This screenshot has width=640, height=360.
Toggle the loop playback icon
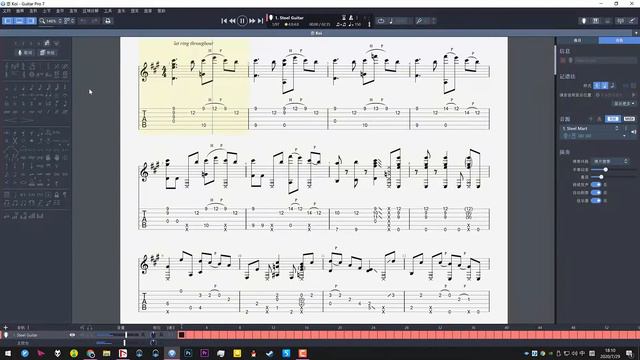pyautogui.click(x=381, y=21)
